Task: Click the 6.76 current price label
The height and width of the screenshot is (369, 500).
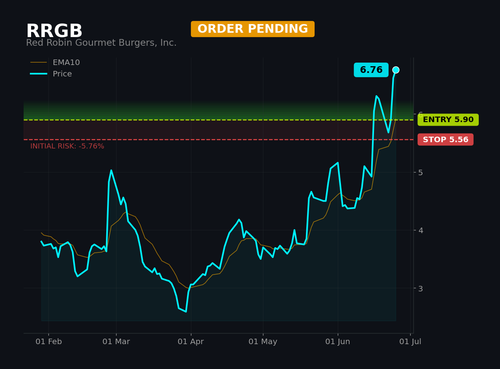Action: (371, 70)
